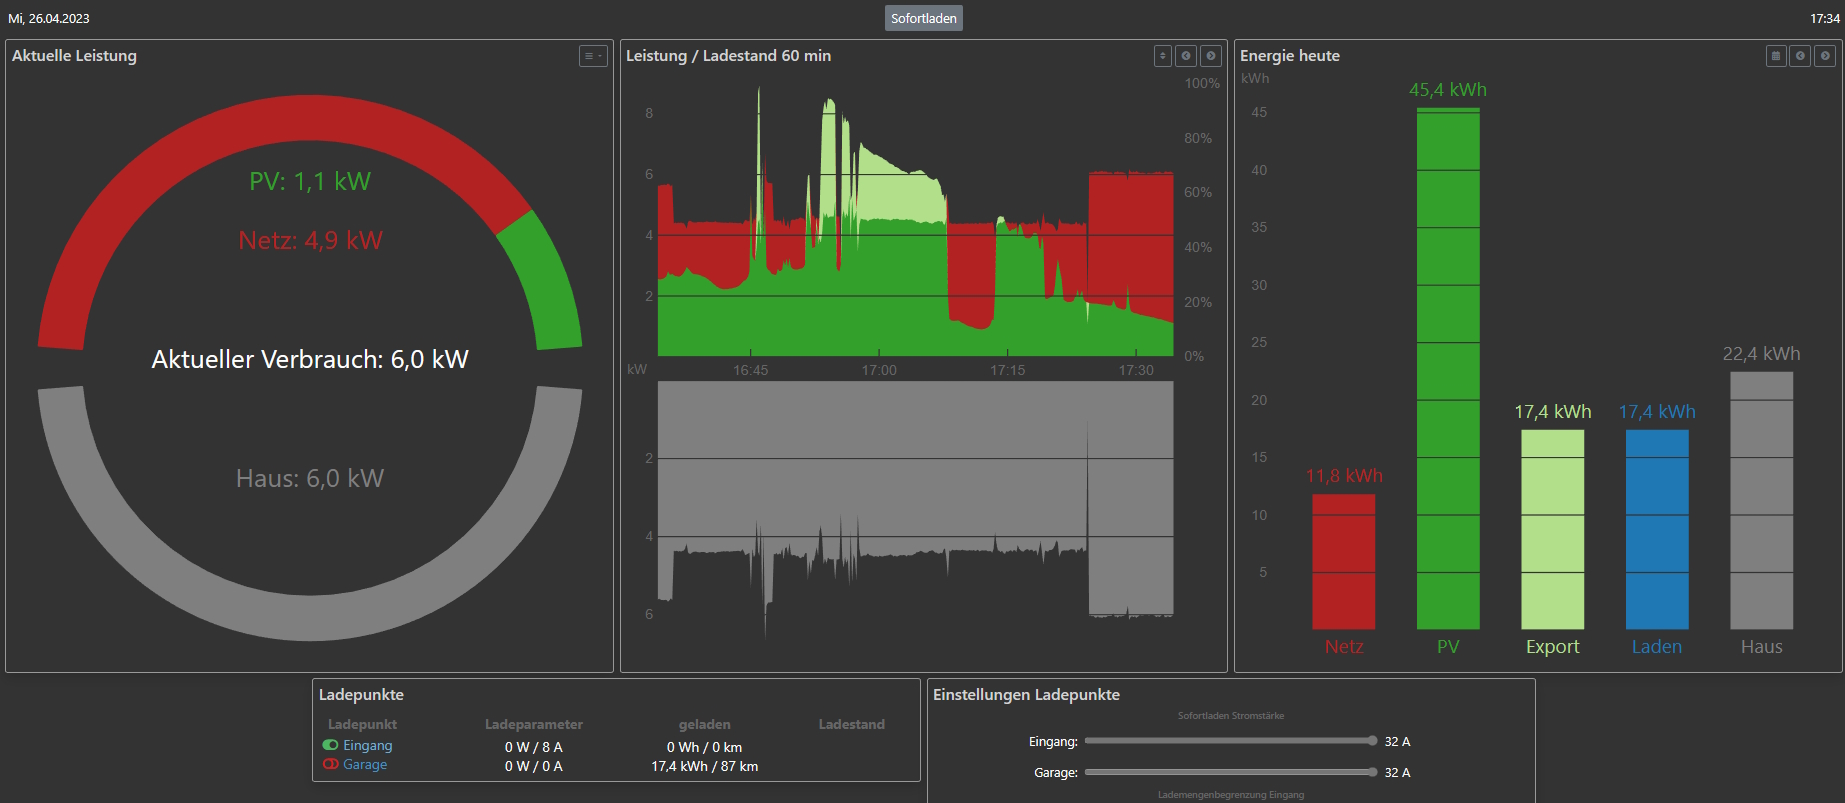Click the Eingang current strength slider
Viewport: 1845px width, 803px height.
point(1230,741)
